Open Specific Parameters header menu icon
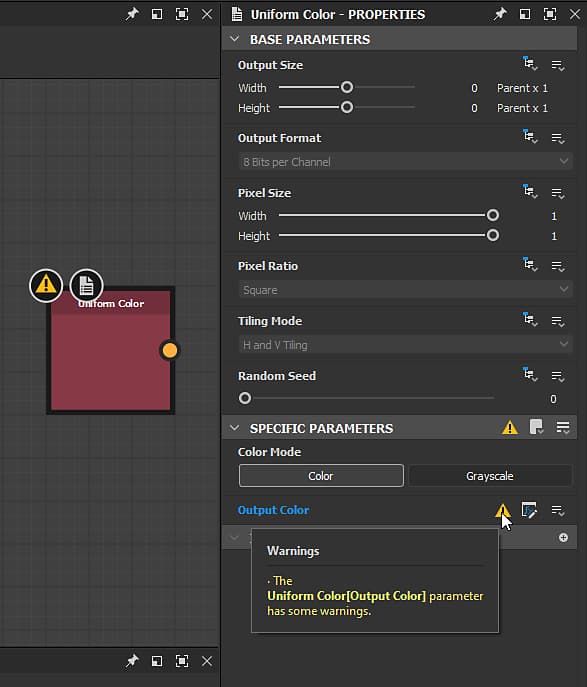 tap(563, 427)
